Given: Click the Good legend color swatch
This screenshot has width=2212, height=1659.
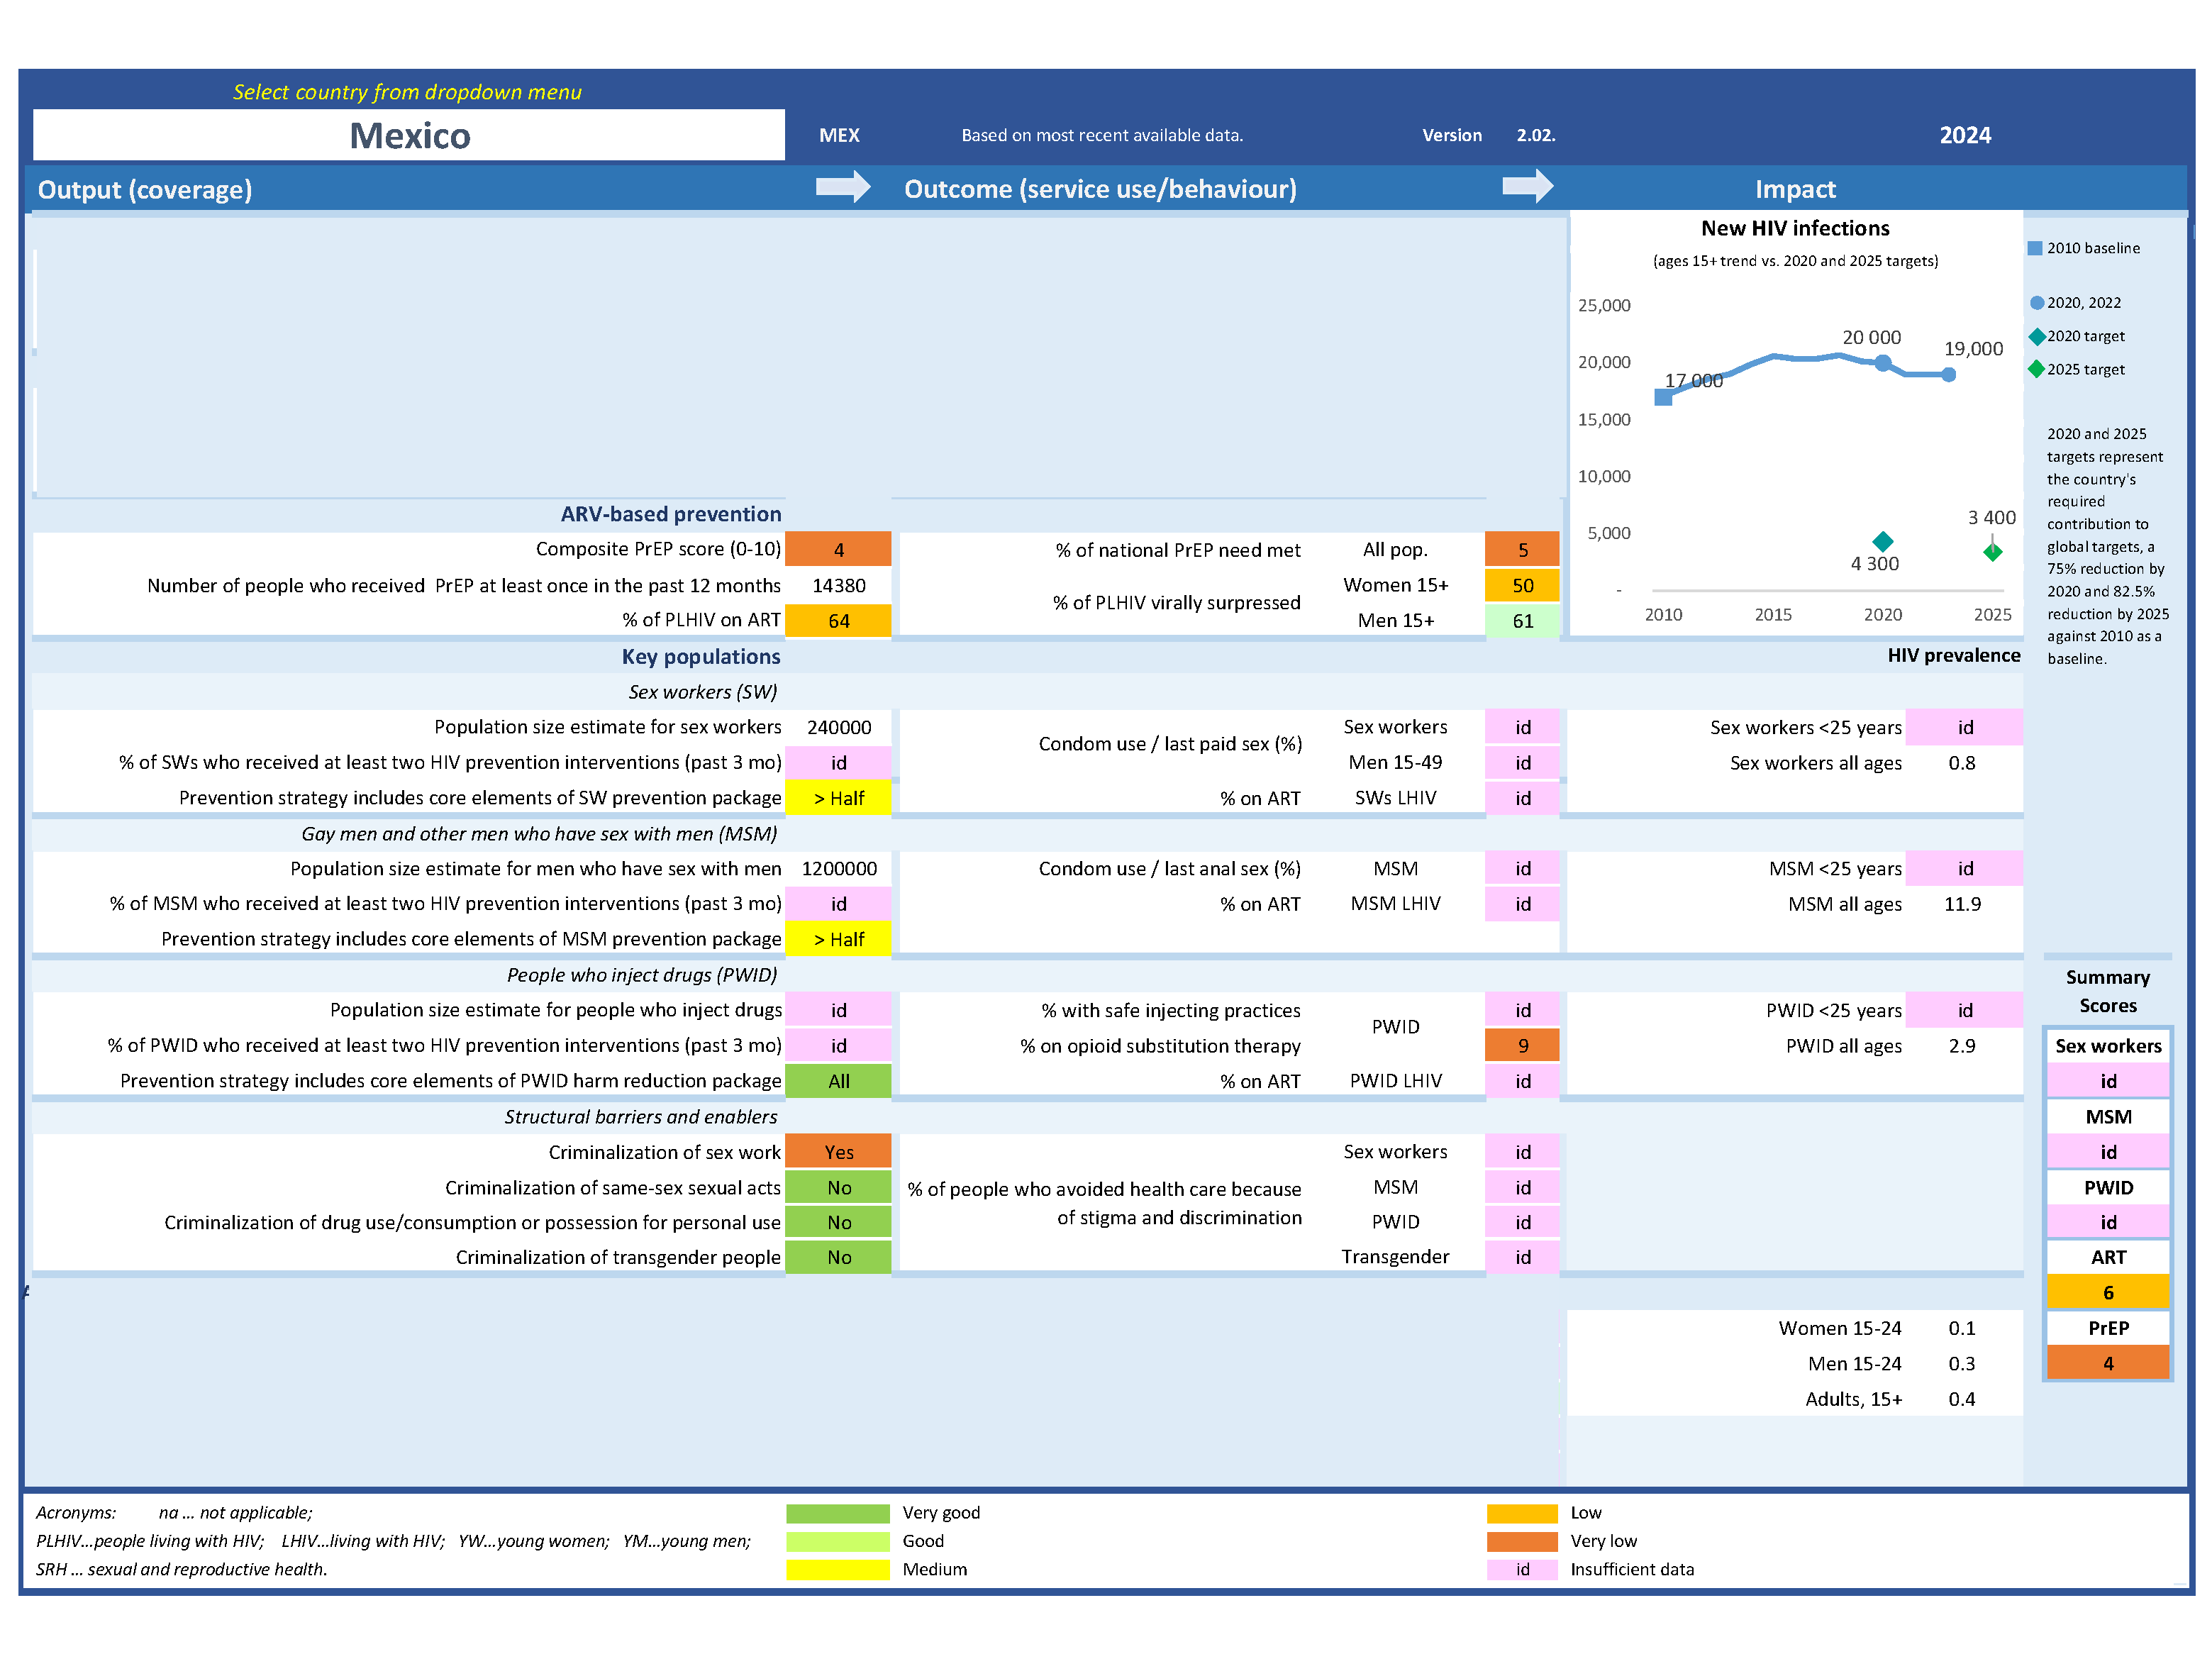Looking at the screenshot, I should point(837,1541).
